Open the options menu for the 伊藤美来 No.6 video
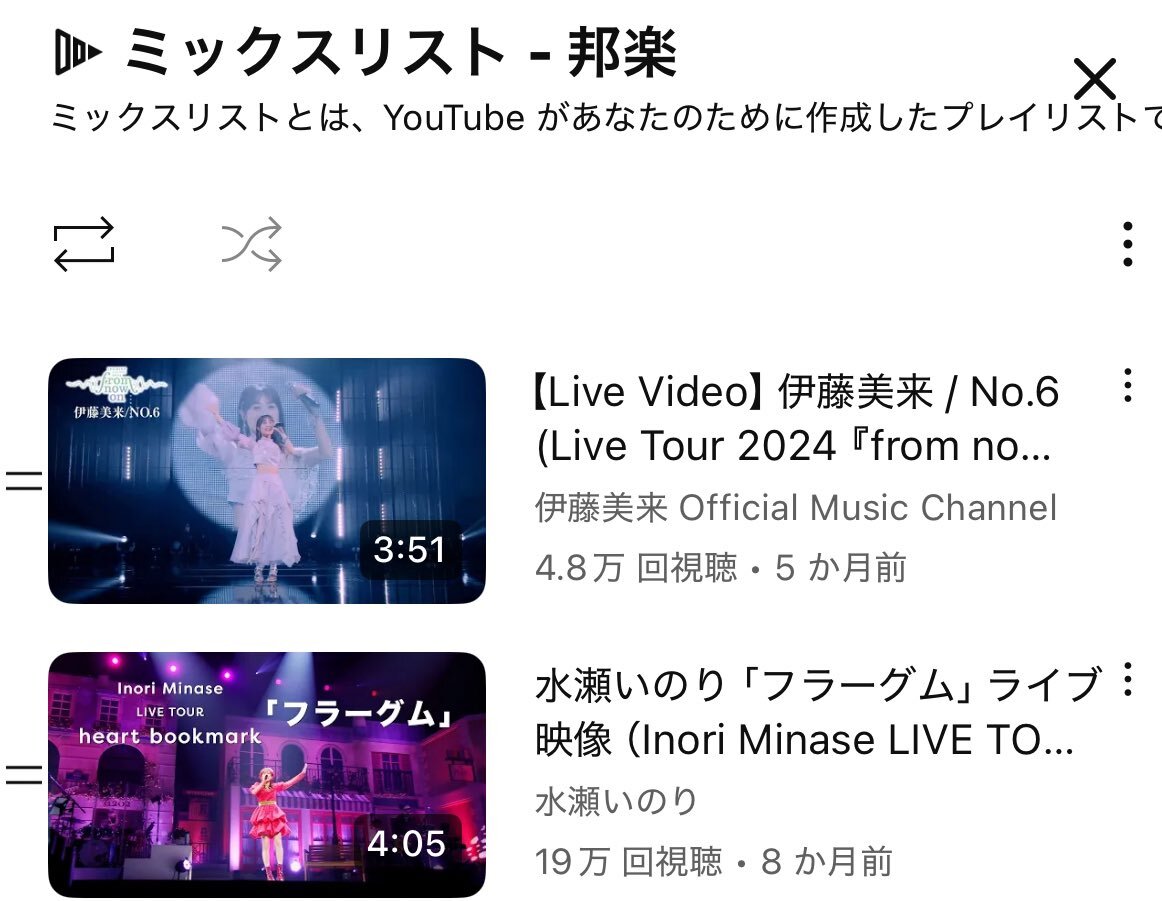1162x901 pixels. point(1127,385)
